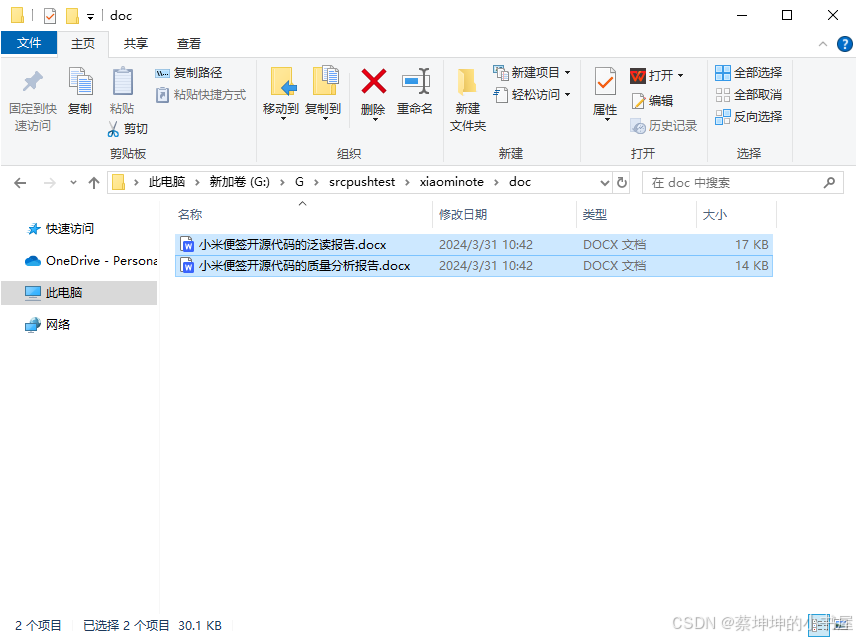Select Quick access (快速访问) in sidebar
Image resolution: width=857 pixels, height=638 pixels.
tap(61, 229)
